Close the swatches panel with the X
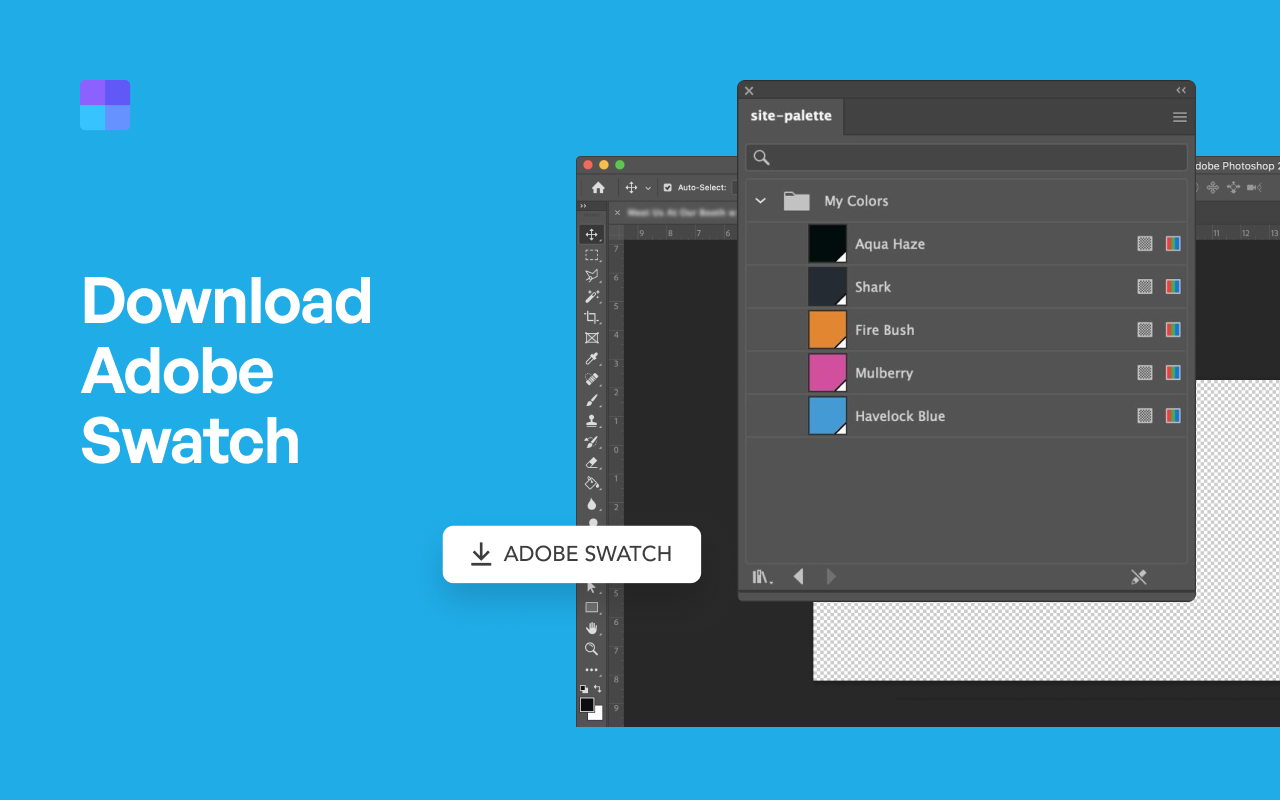The width and height of the screenshot is (1280, 800). [749, 91]
